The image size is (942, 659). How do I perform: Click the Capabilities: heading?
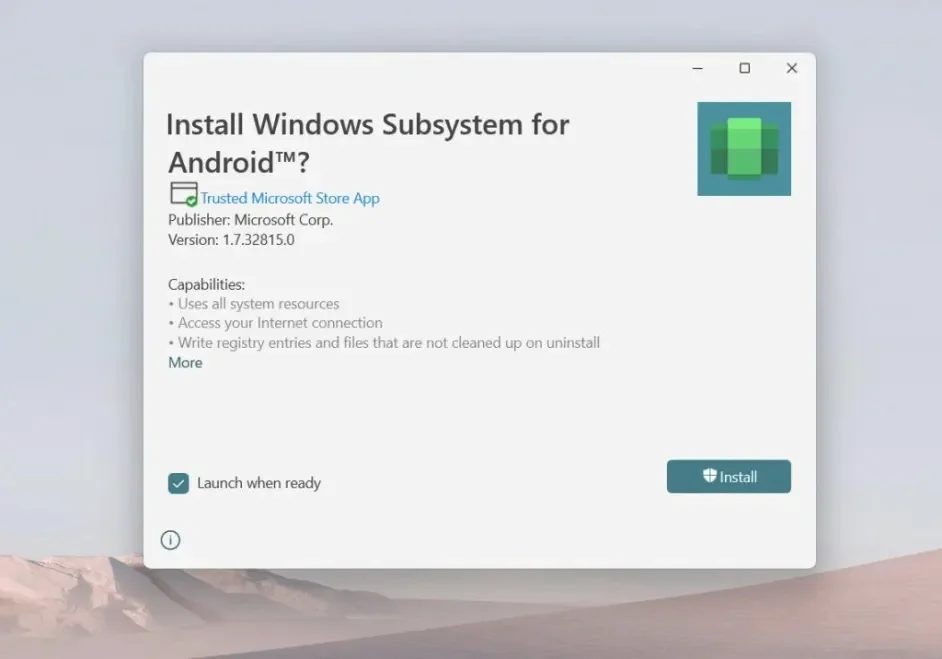(x=206, y=284)
